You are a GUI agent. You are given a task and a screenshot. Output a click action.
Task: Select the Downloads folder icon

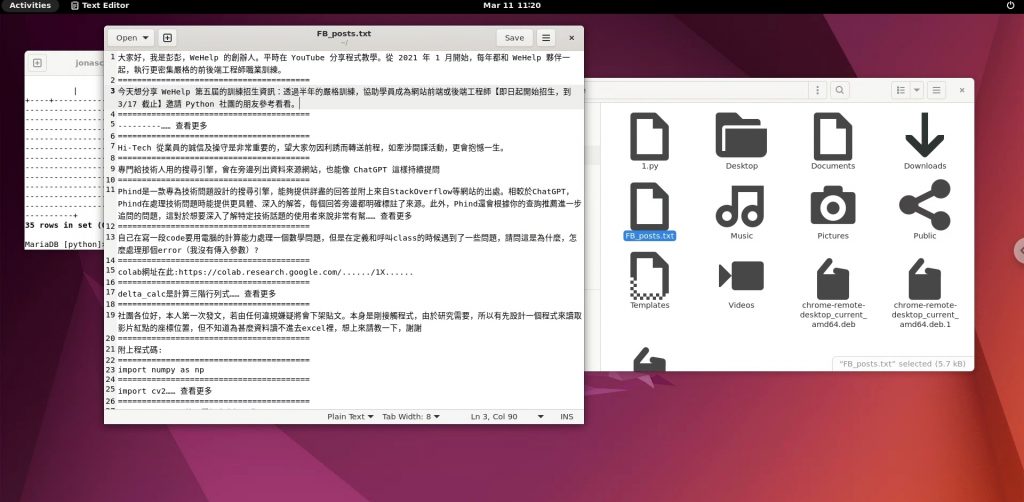point(924,134)
